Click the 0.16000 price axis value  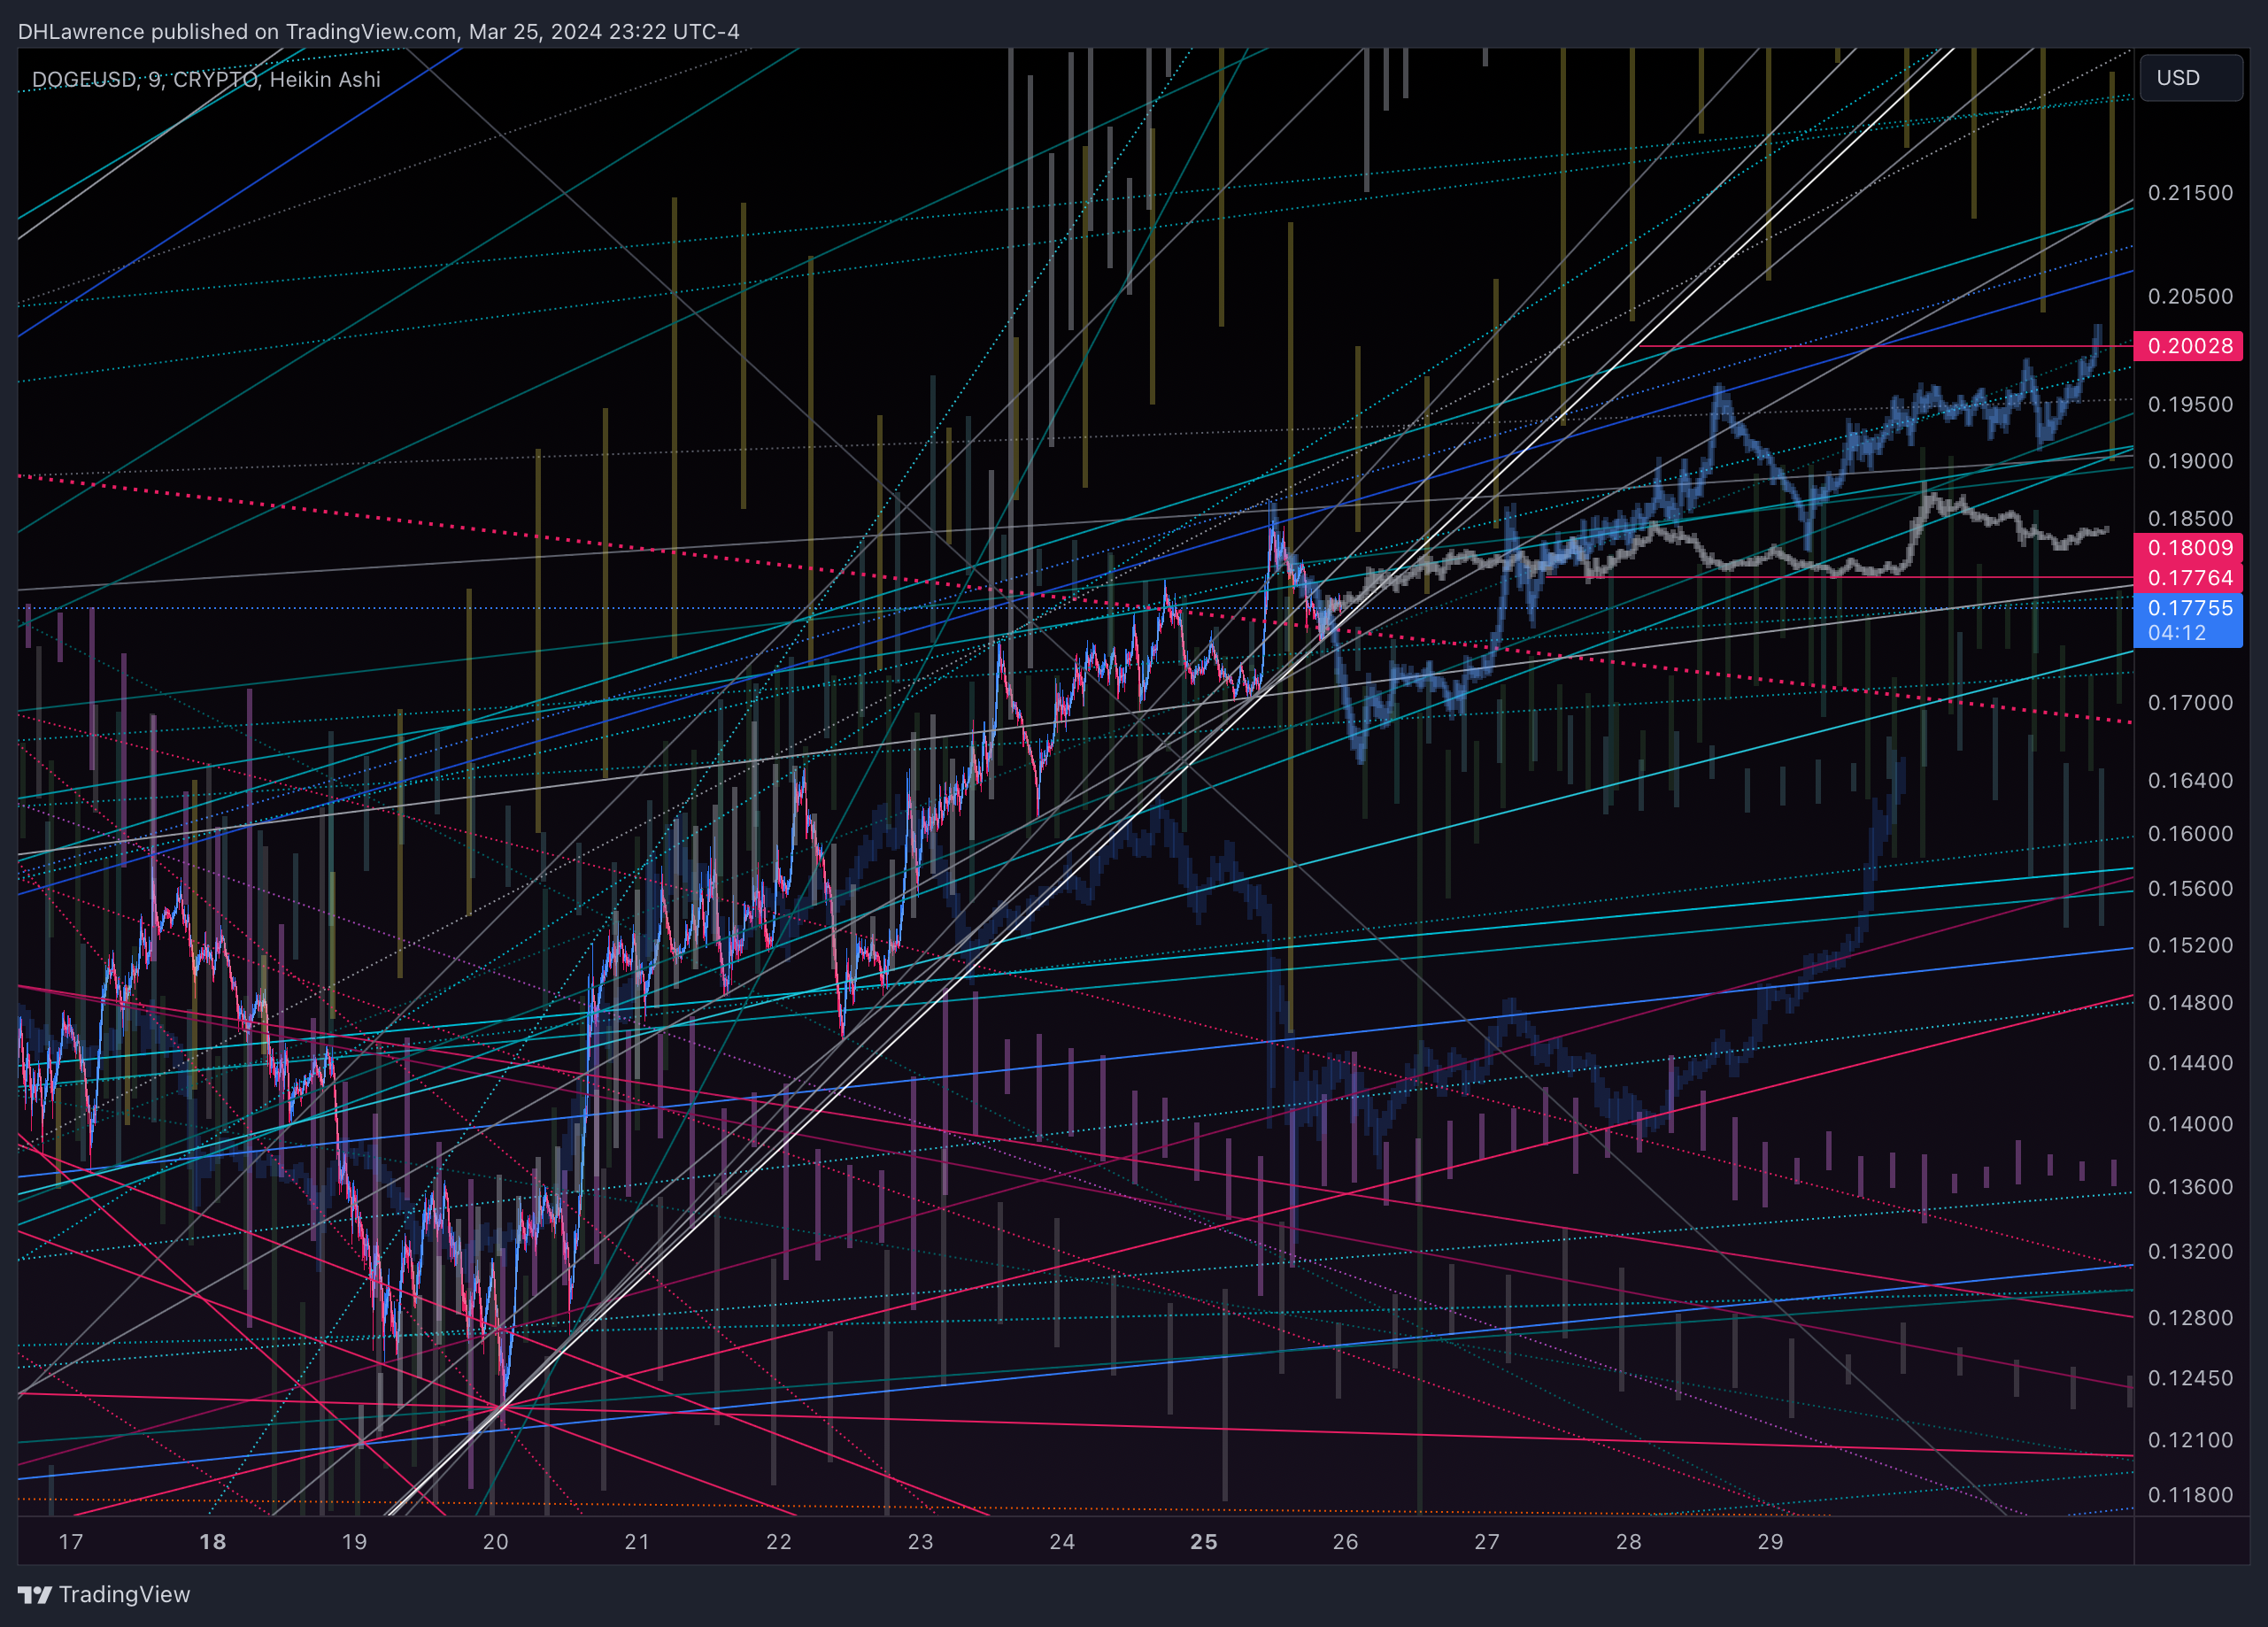[x=2190, y=834]
